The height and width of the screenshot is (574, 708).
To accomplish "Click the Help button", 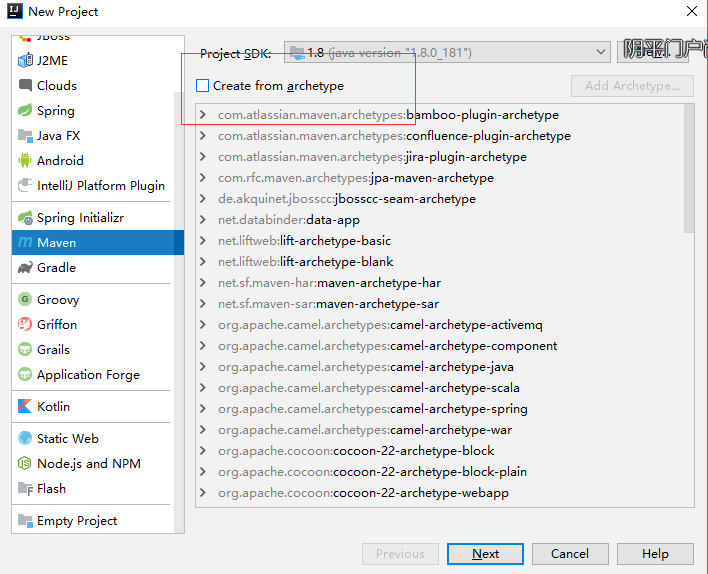I will click(x=655, y=554).
